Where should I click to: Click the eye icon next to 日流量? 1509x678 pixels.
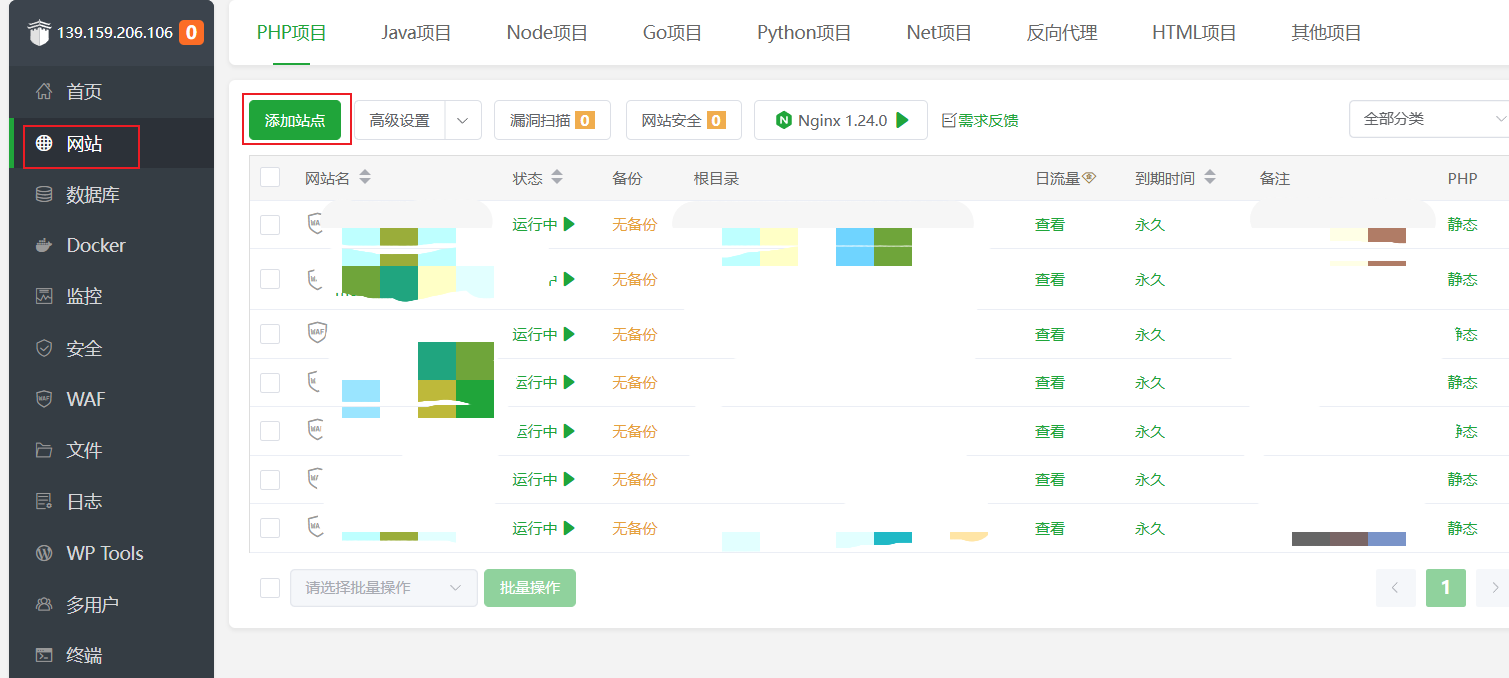pos(1089,178)
